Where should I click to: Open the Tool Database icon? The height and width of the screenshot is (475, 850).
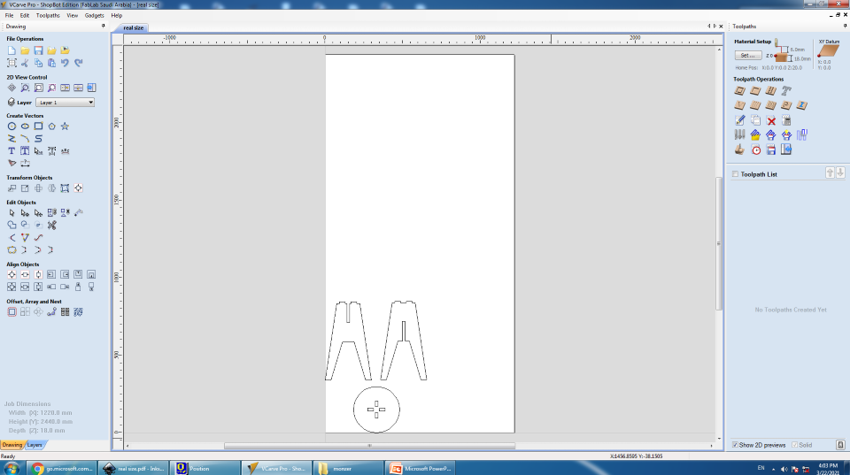740,134
